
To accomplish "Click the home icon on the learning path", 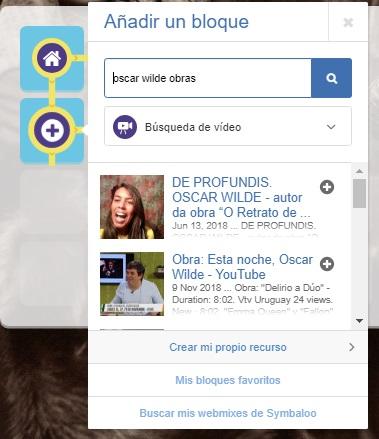I will click(52, 58).
